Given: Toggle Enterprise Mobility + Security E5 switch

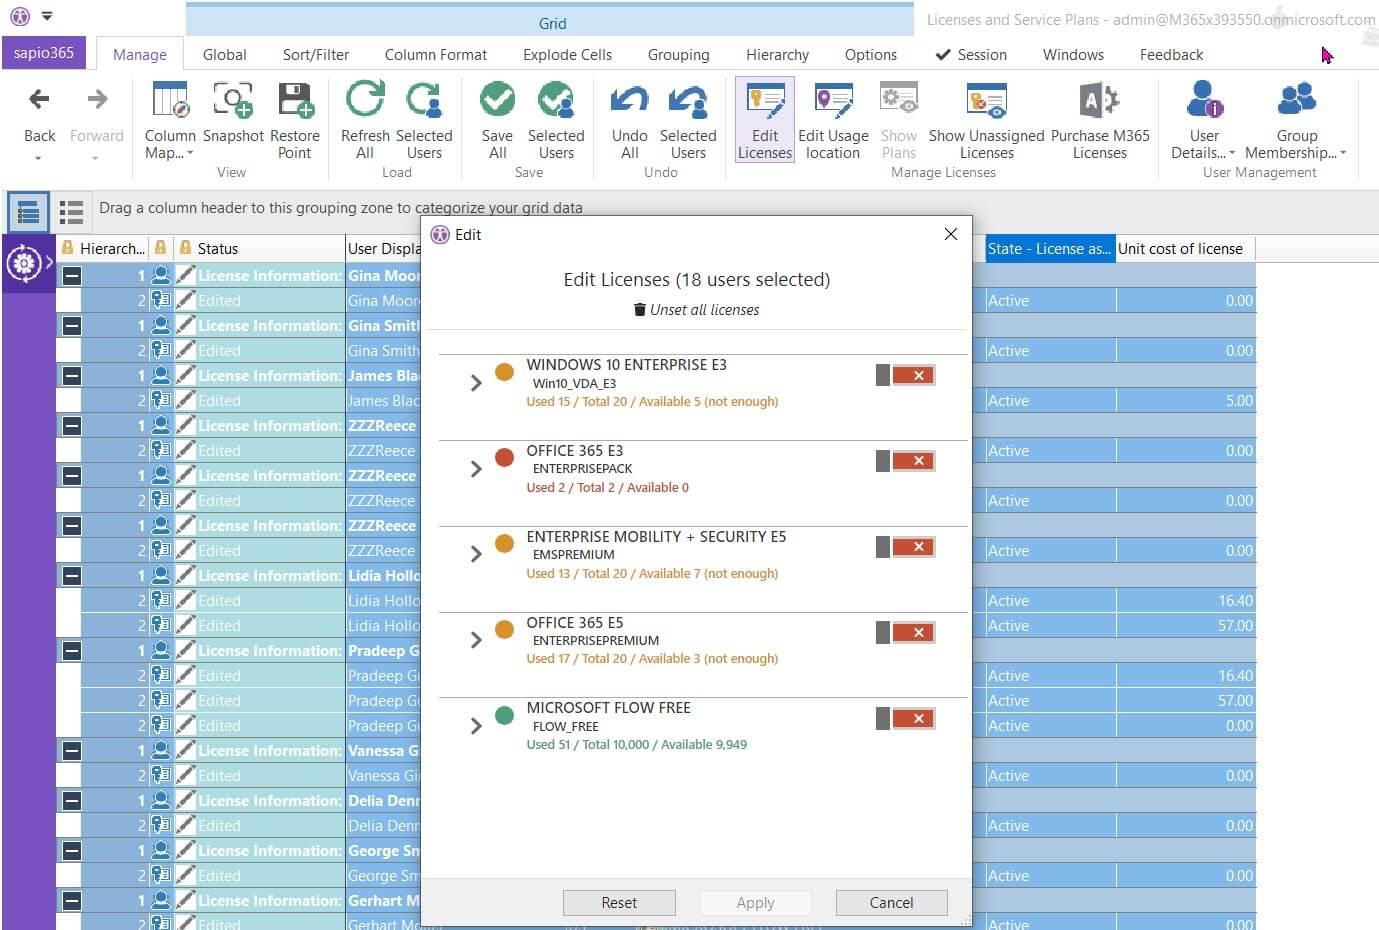Looking at the screenshot, I should tap(906, 547).
